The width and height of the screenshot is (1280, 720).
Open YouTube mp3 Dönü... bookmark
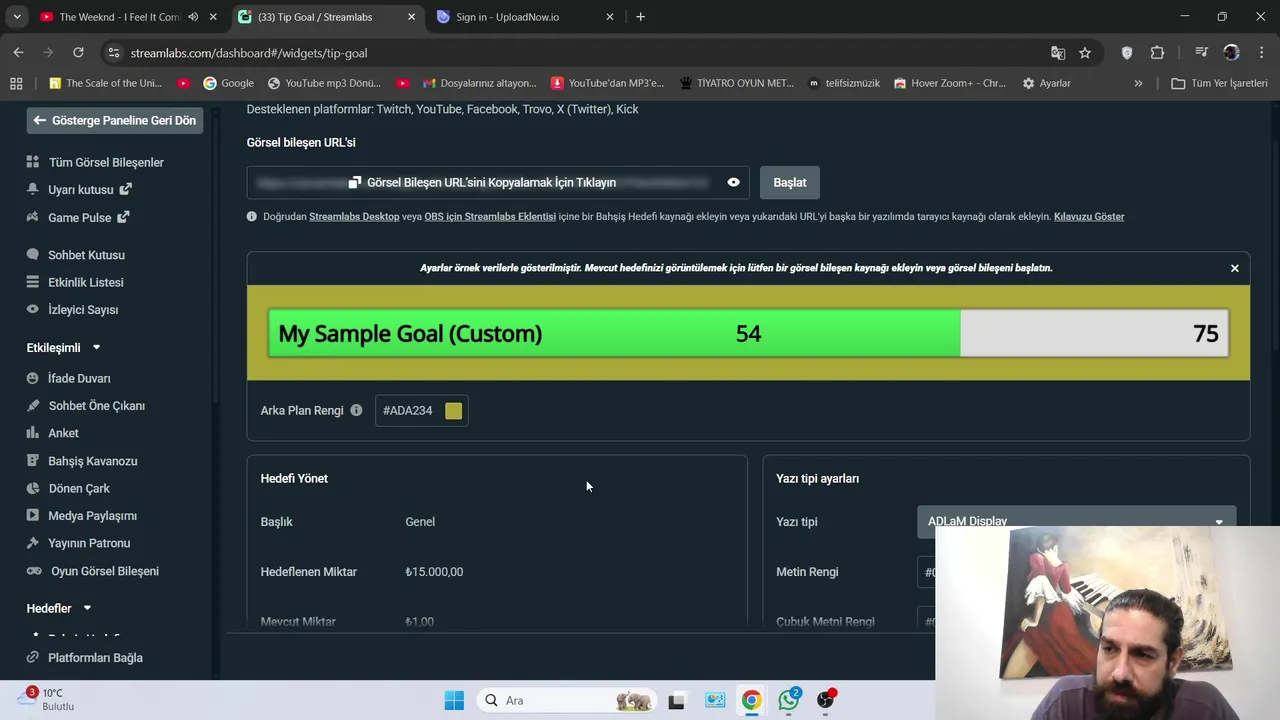coord(324,83)
